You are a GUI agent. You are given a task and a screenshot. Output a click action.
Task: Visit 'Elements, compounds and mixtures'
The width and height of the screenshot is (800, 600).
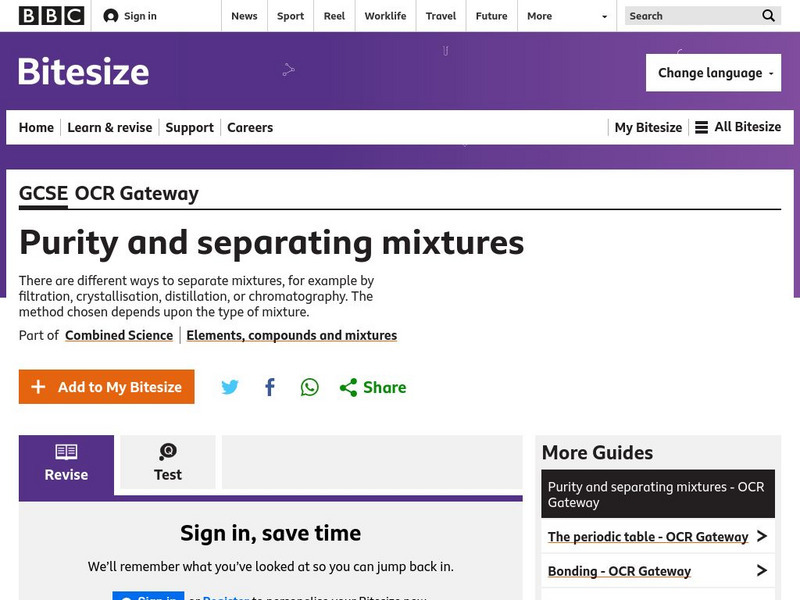[x=290, y=335]
